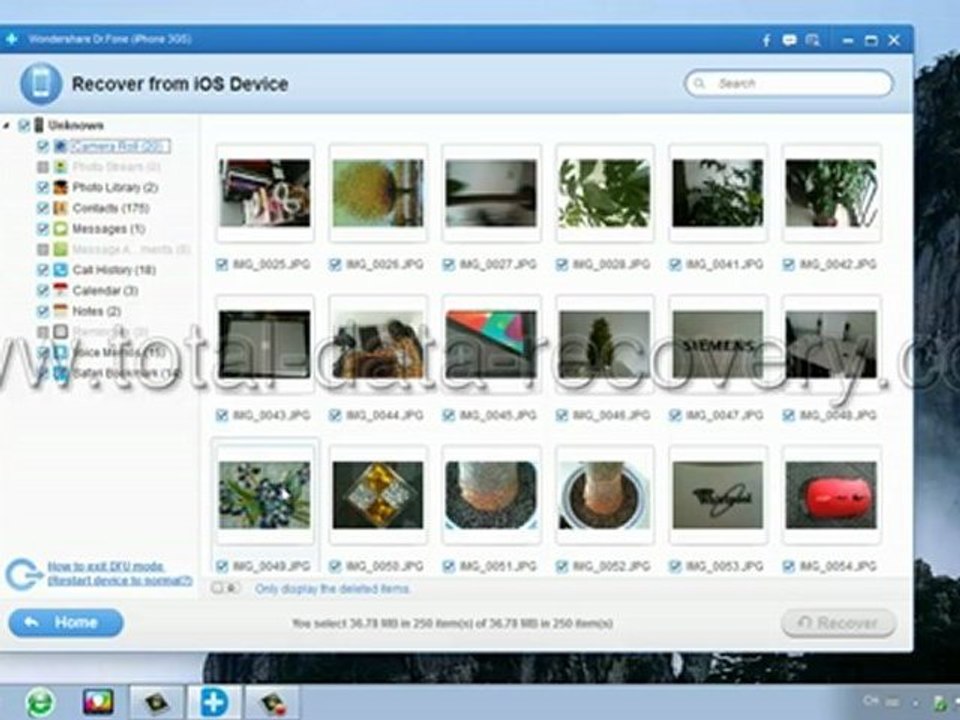Open the How to exit DFU mode link

point(119,573)
